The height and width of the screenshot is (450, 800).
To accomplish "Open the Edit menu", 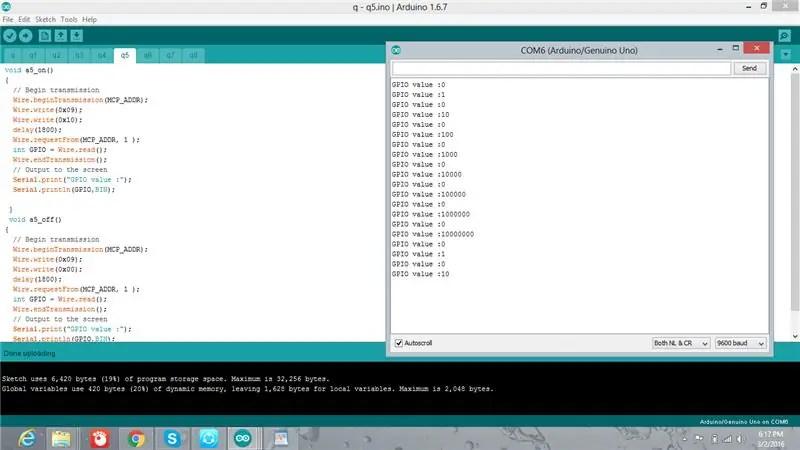I will click(x=24, y=19).
